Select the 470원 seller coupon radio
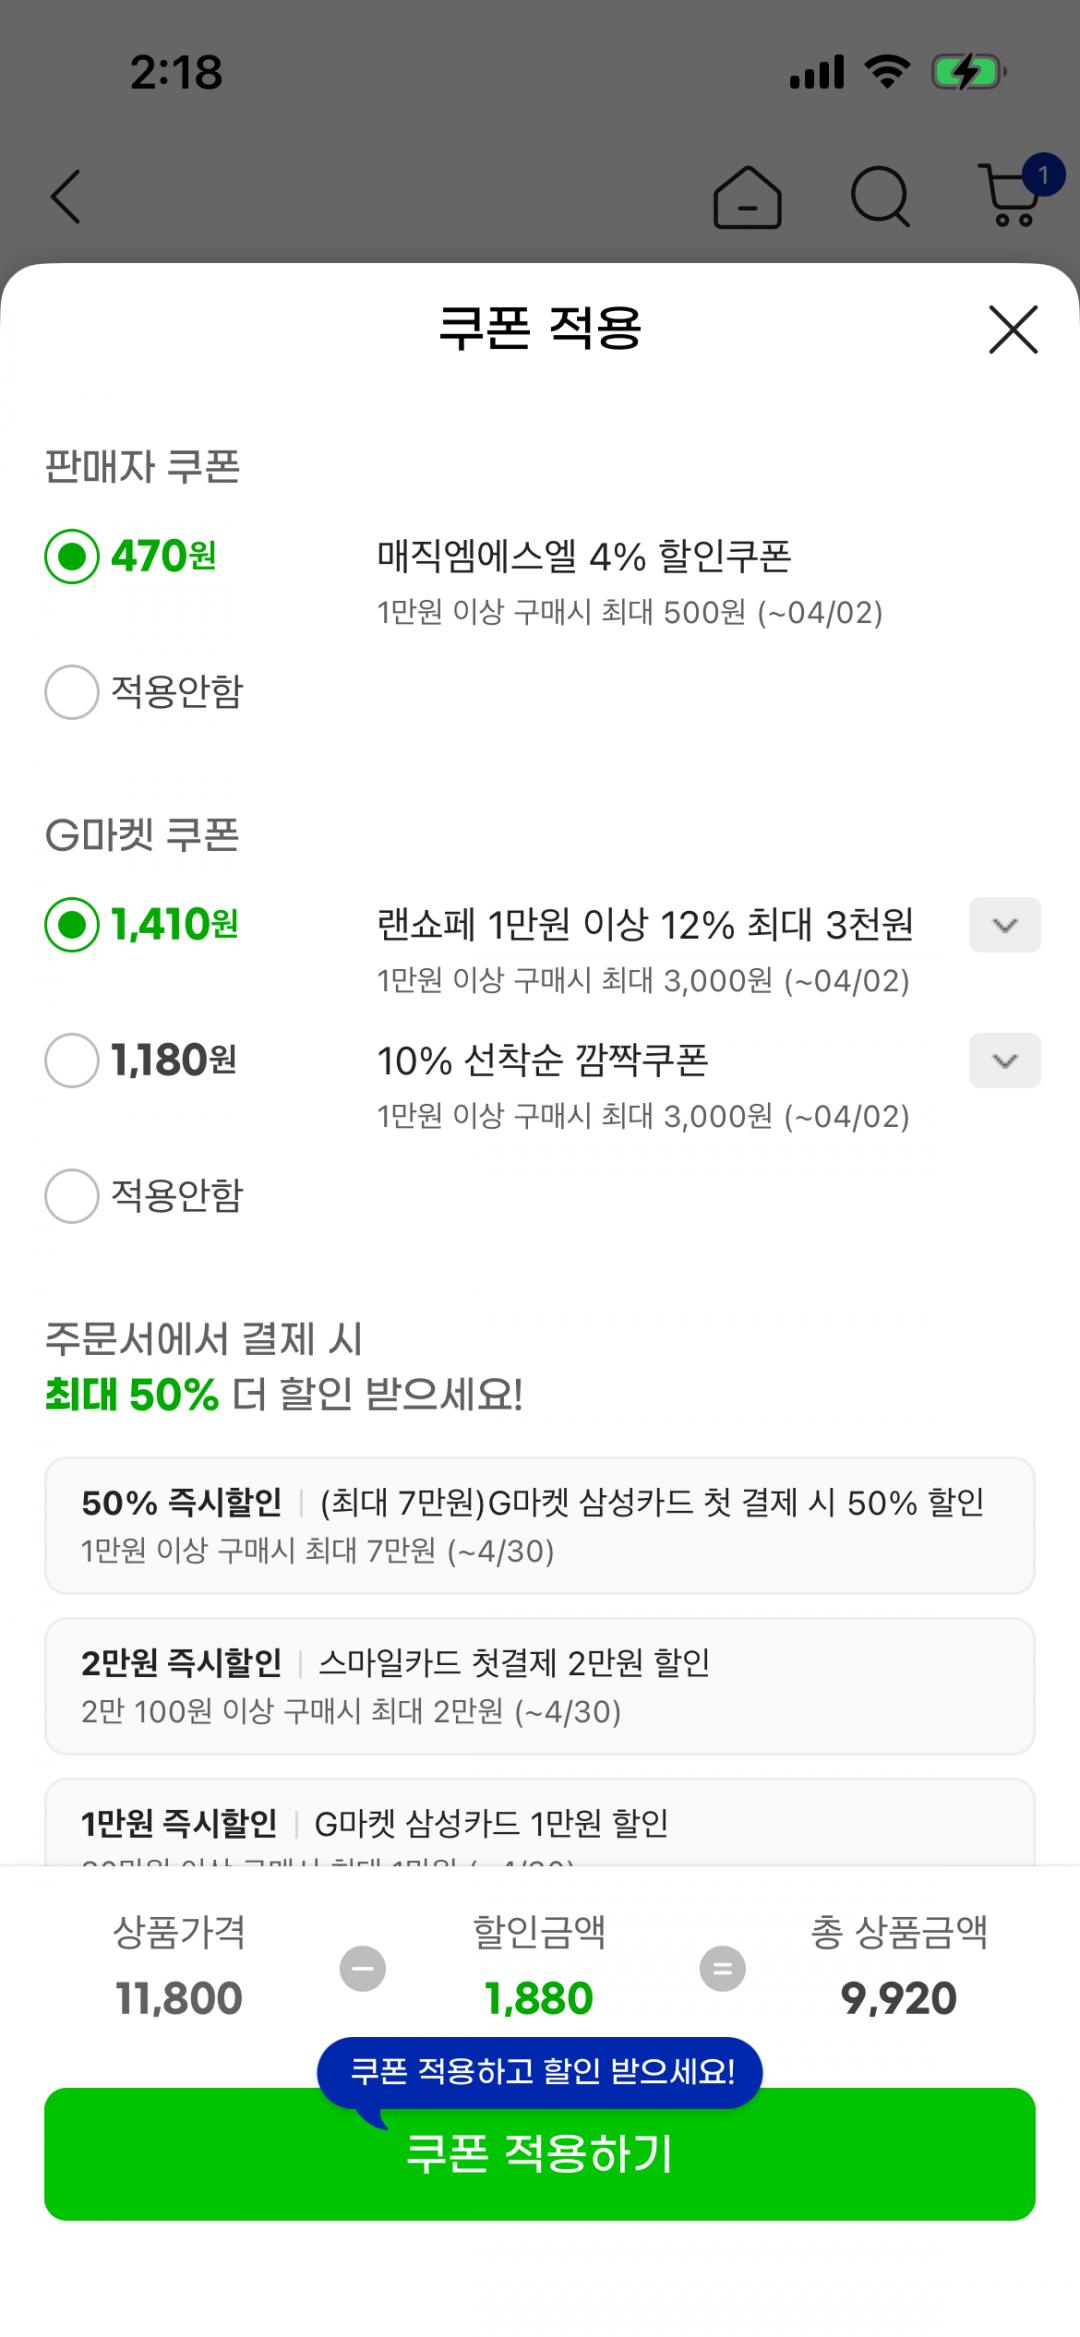The image size is (1080, 2337). click(x=72, y=556)
